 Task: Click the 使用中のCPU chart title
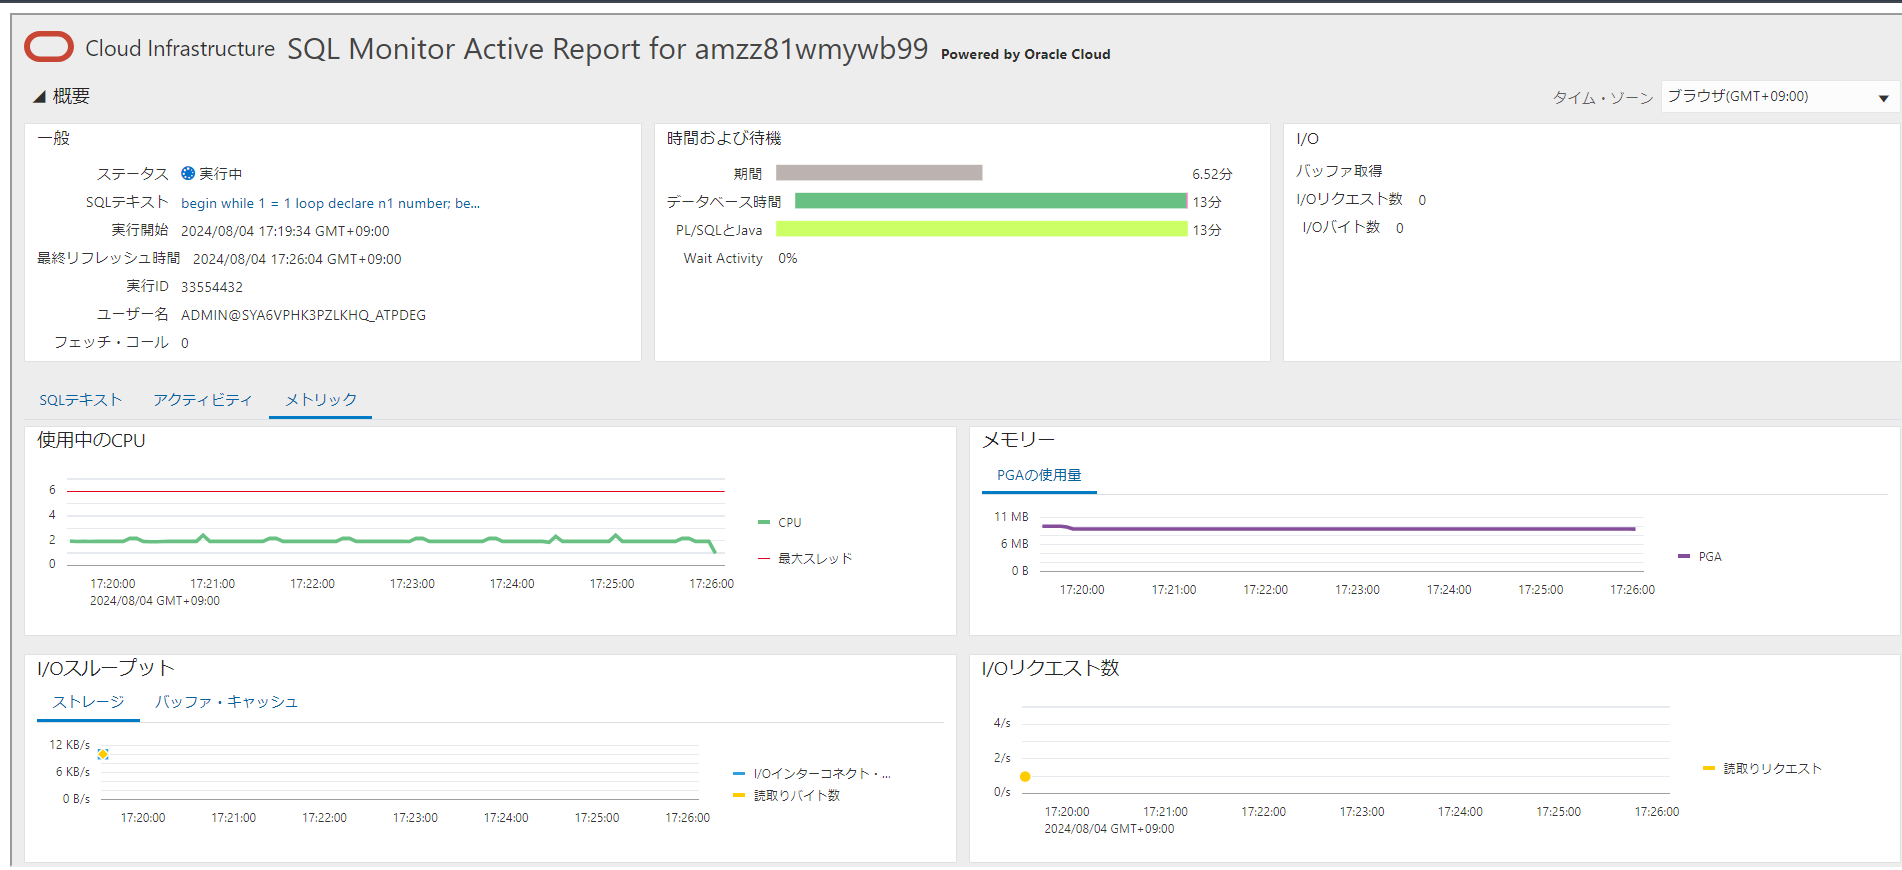91,440
